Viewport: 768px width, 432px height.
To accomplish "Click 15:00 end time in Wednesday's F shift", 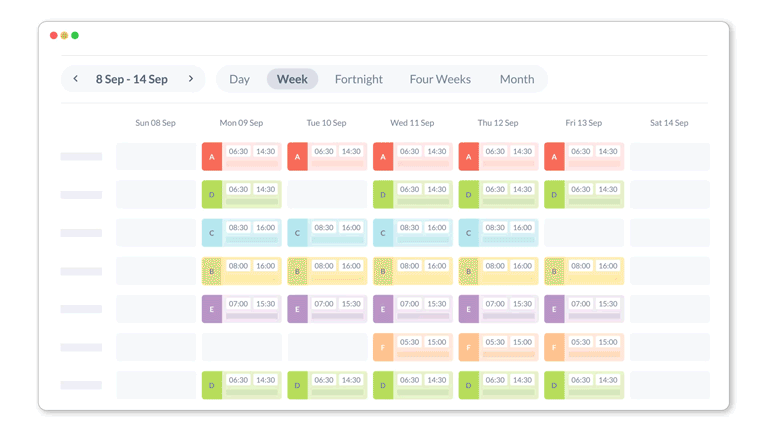I will coord(437,342).
